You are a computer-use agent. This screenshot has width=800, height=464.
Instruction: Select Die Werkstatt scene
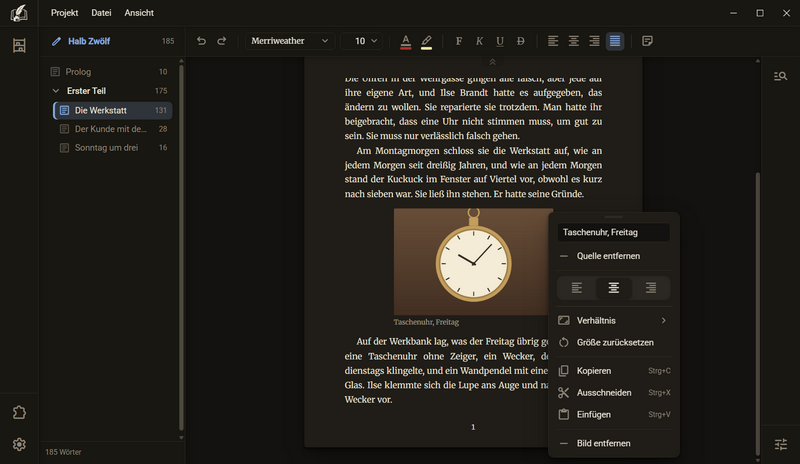click(113, 110)
